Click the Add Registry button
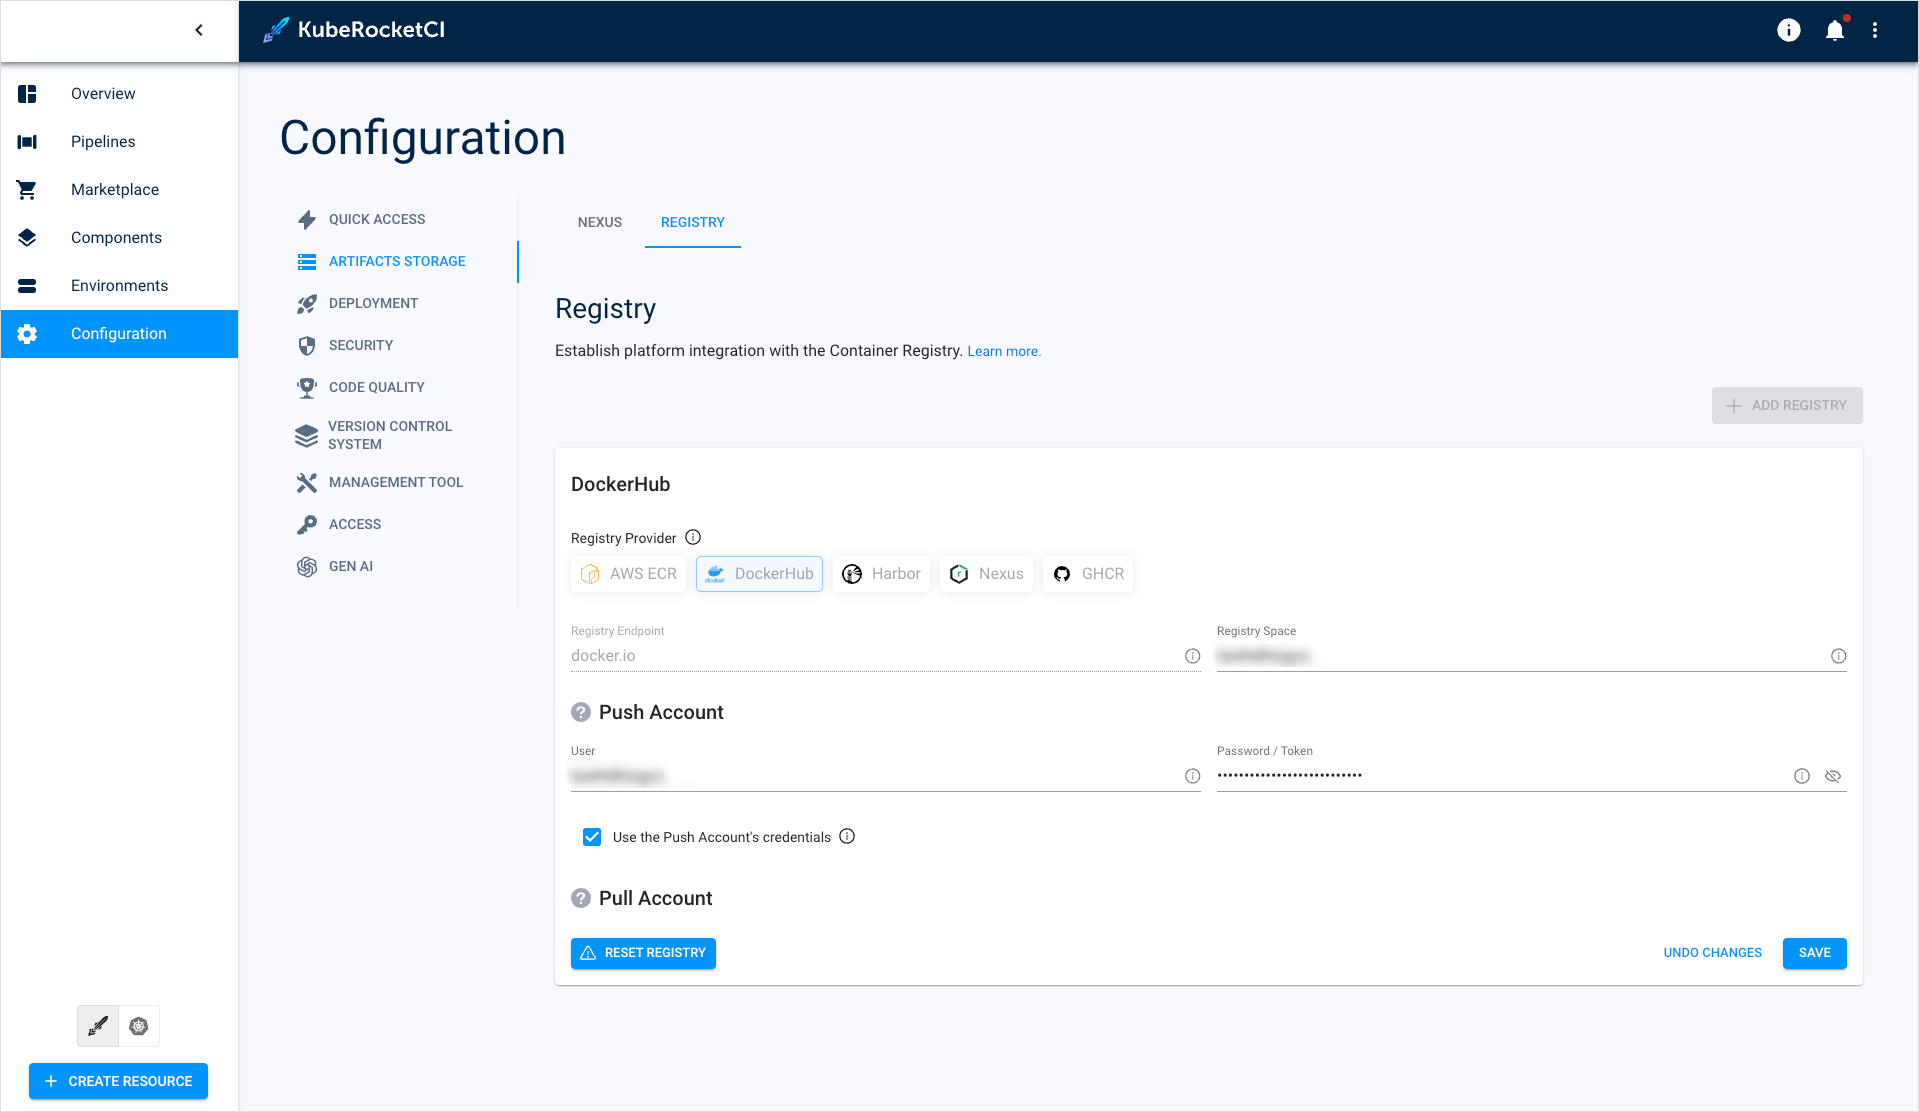Image resolution: width=1919 pixels, height=1112 pixels. pos(1786,405)
